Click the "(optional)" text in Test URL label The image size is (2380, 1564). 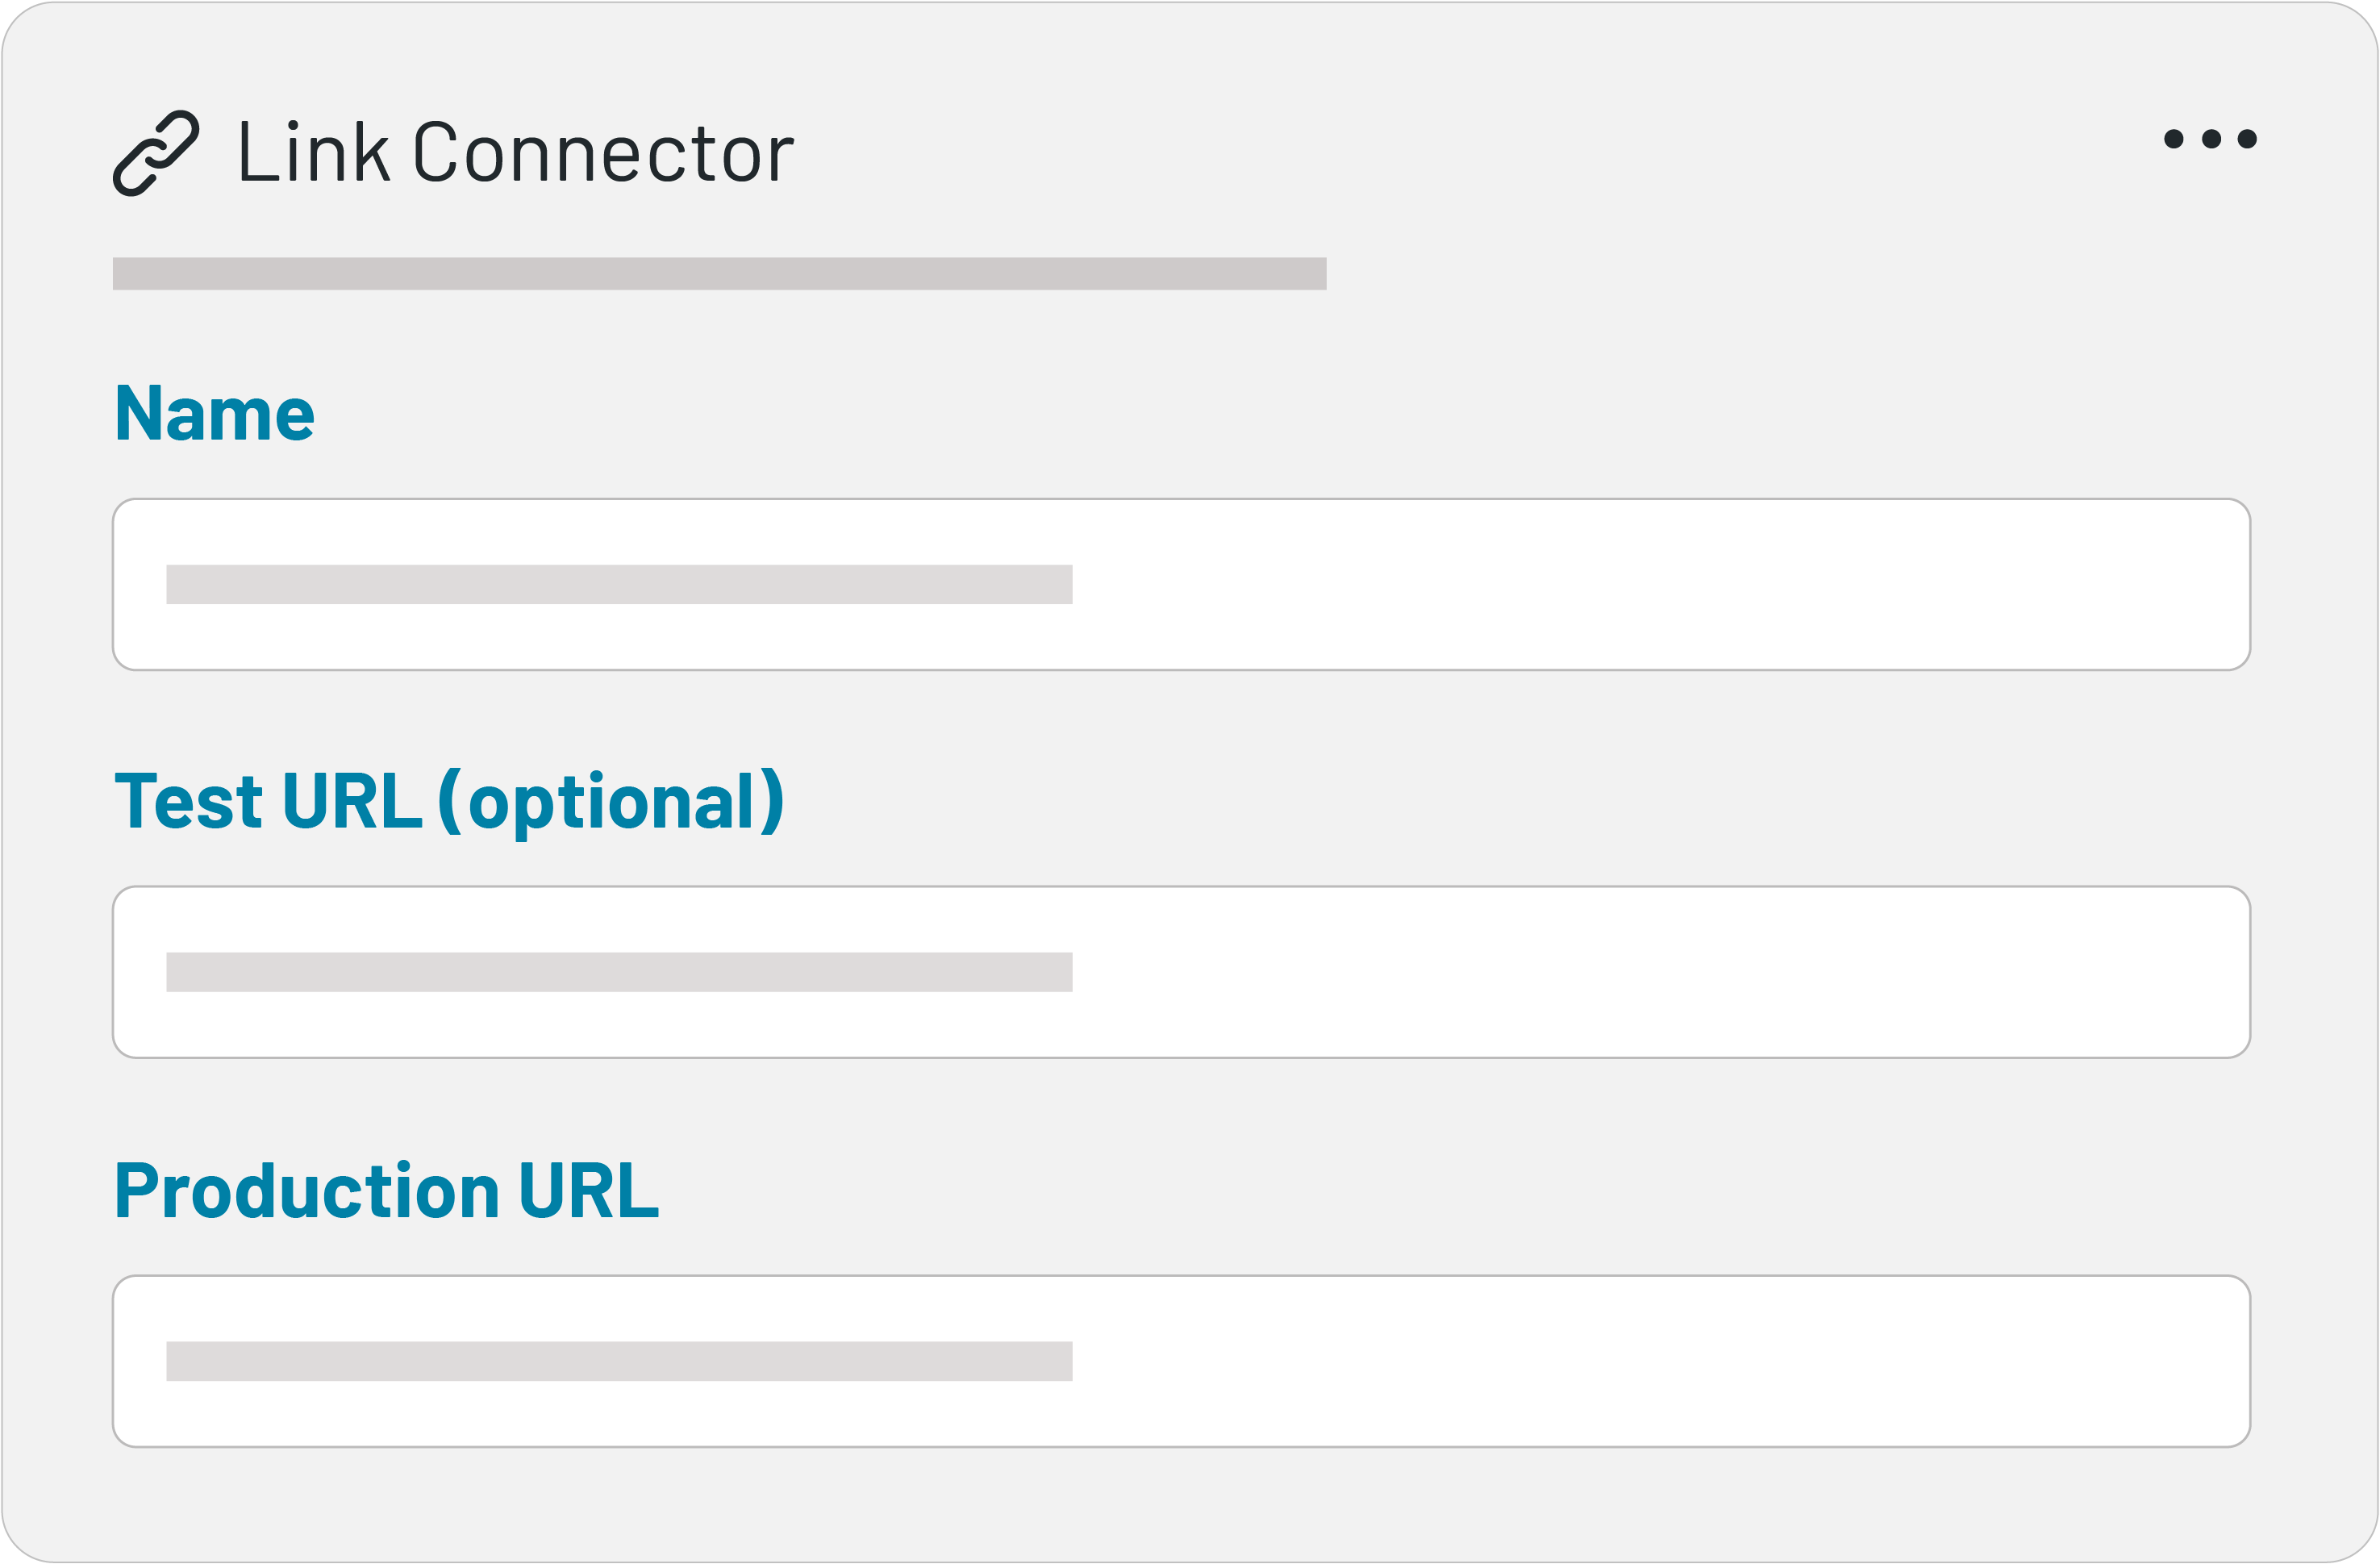tap(610, 801)
